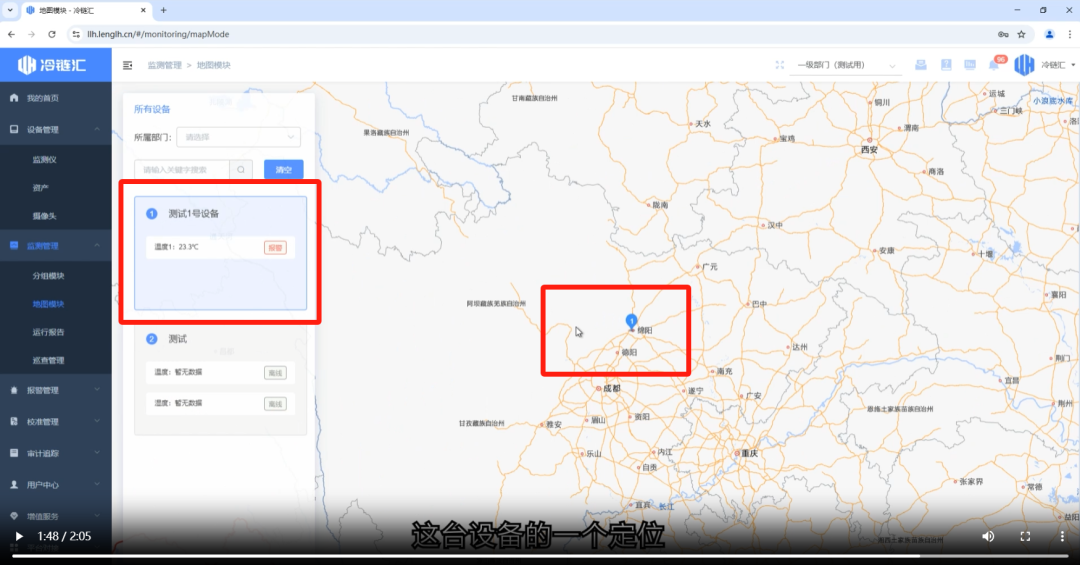
Task: Open the data screen chart icon in header
Action: click(x=969, y=65)
